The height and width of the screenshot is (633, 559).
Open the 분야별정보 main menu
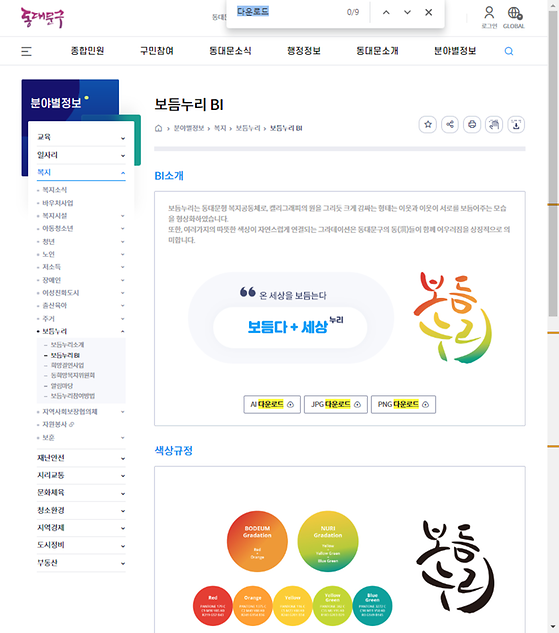coord(455,51)
